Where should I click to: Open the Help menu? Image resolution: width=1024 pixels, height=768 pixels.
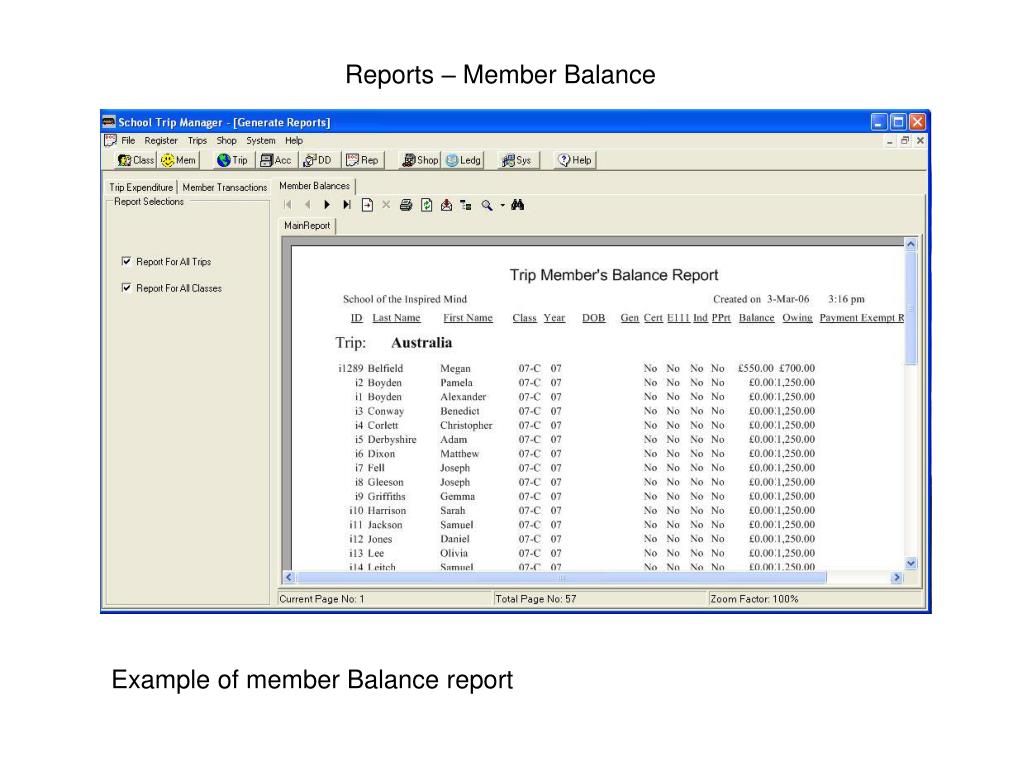tap(294, 140)
